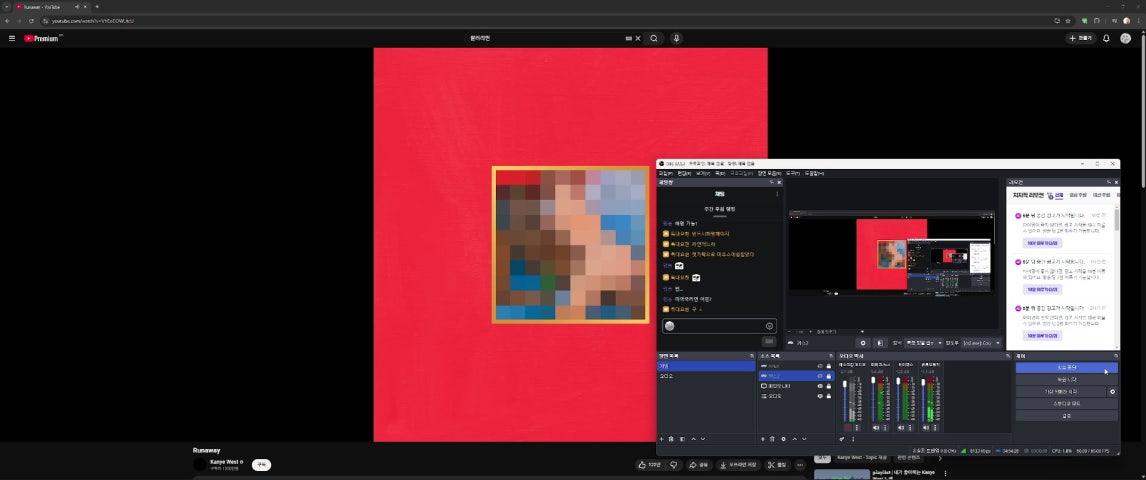Image resolution: width=1146 pixels, height=480 pixels.
Task: Go to YouTube Premium home logo
Action: (43, 38)
